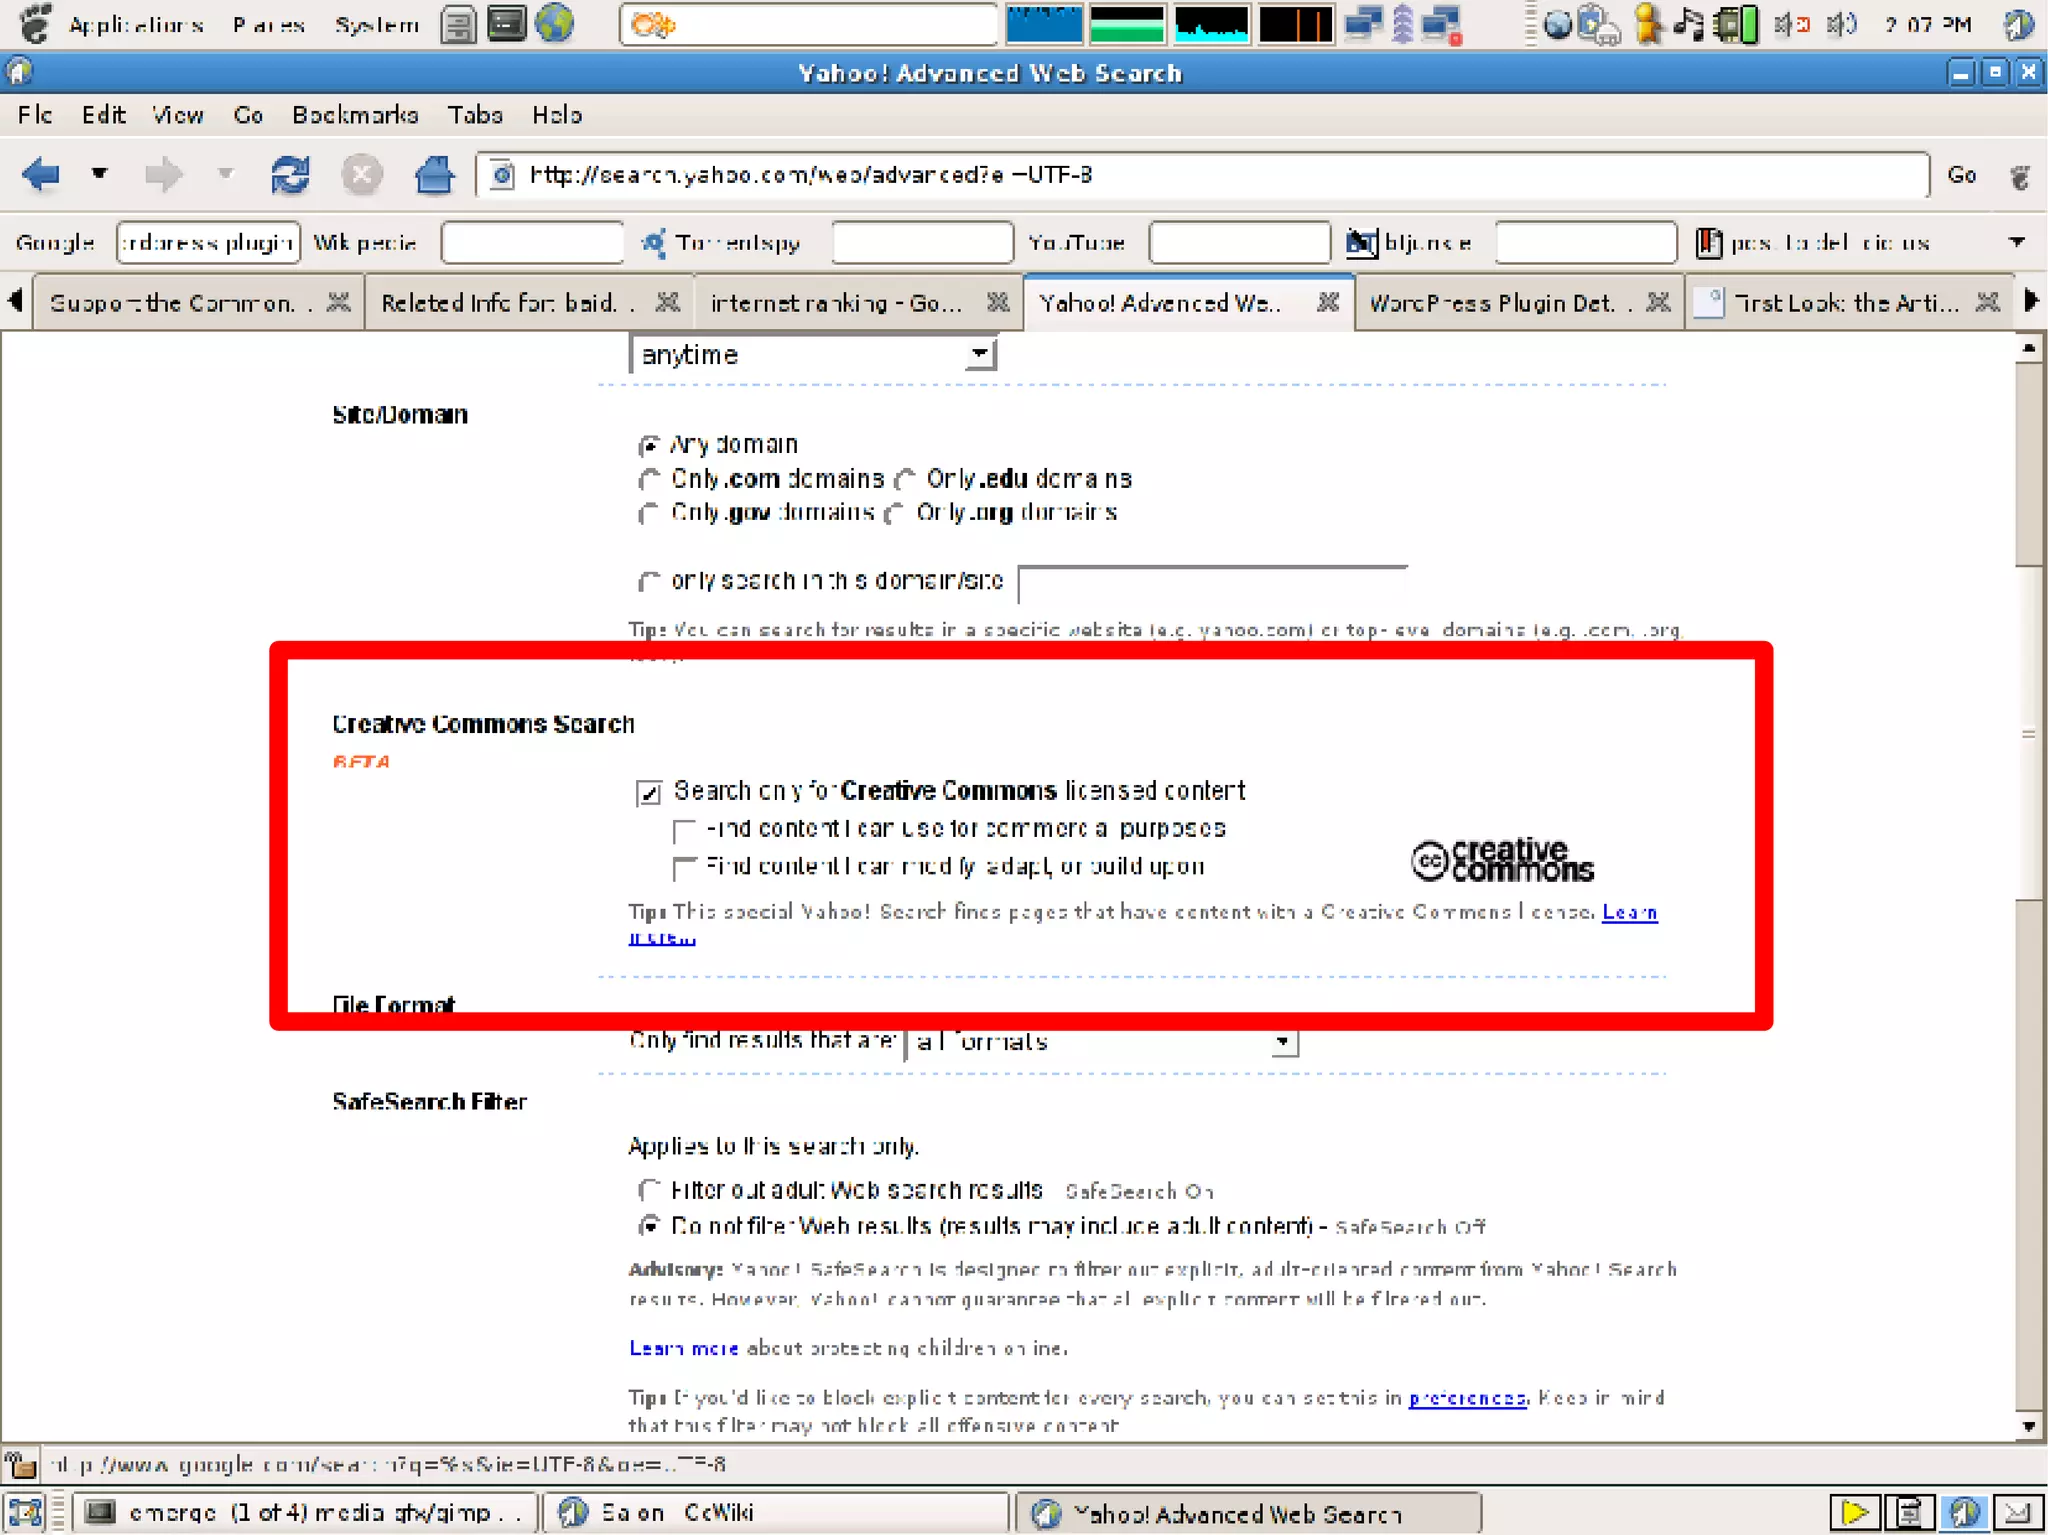2048x1535 pixels.
Task: Enable 'content I can use for commercial purposes'
Action: pos(685,831)
